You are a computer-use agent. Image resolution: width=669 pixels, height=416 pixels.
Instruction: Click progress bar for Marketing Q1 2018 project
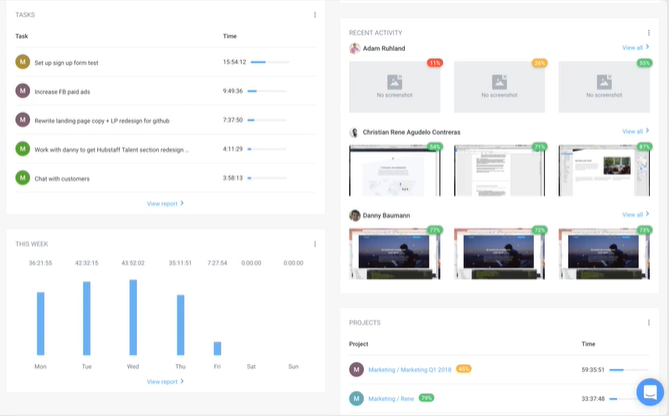[628, 370]
